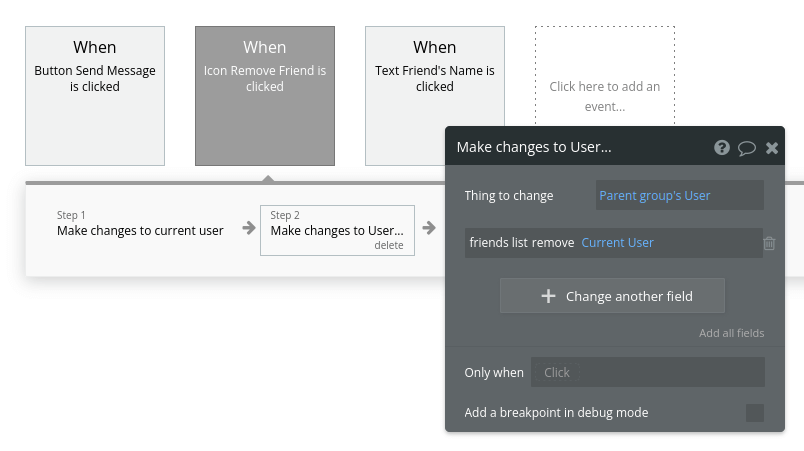
Task: Select the Icon Remove Friend event
Action: pos(265,95)
